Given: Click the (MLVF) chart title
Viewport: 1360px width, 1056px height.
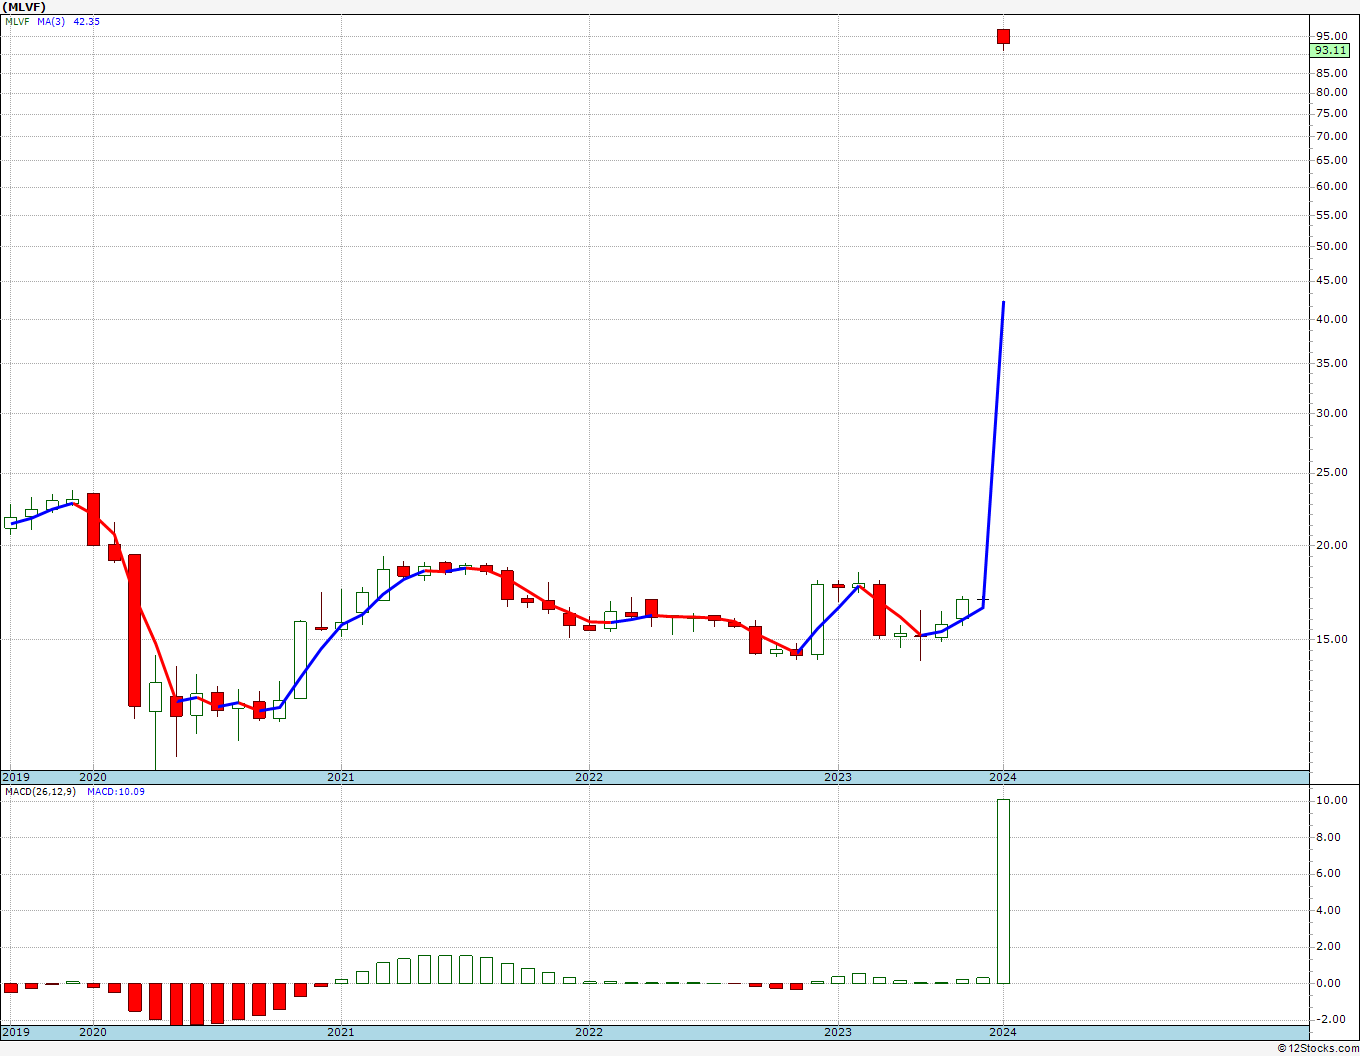Looking at the screenshot, I should click(24, 6).
